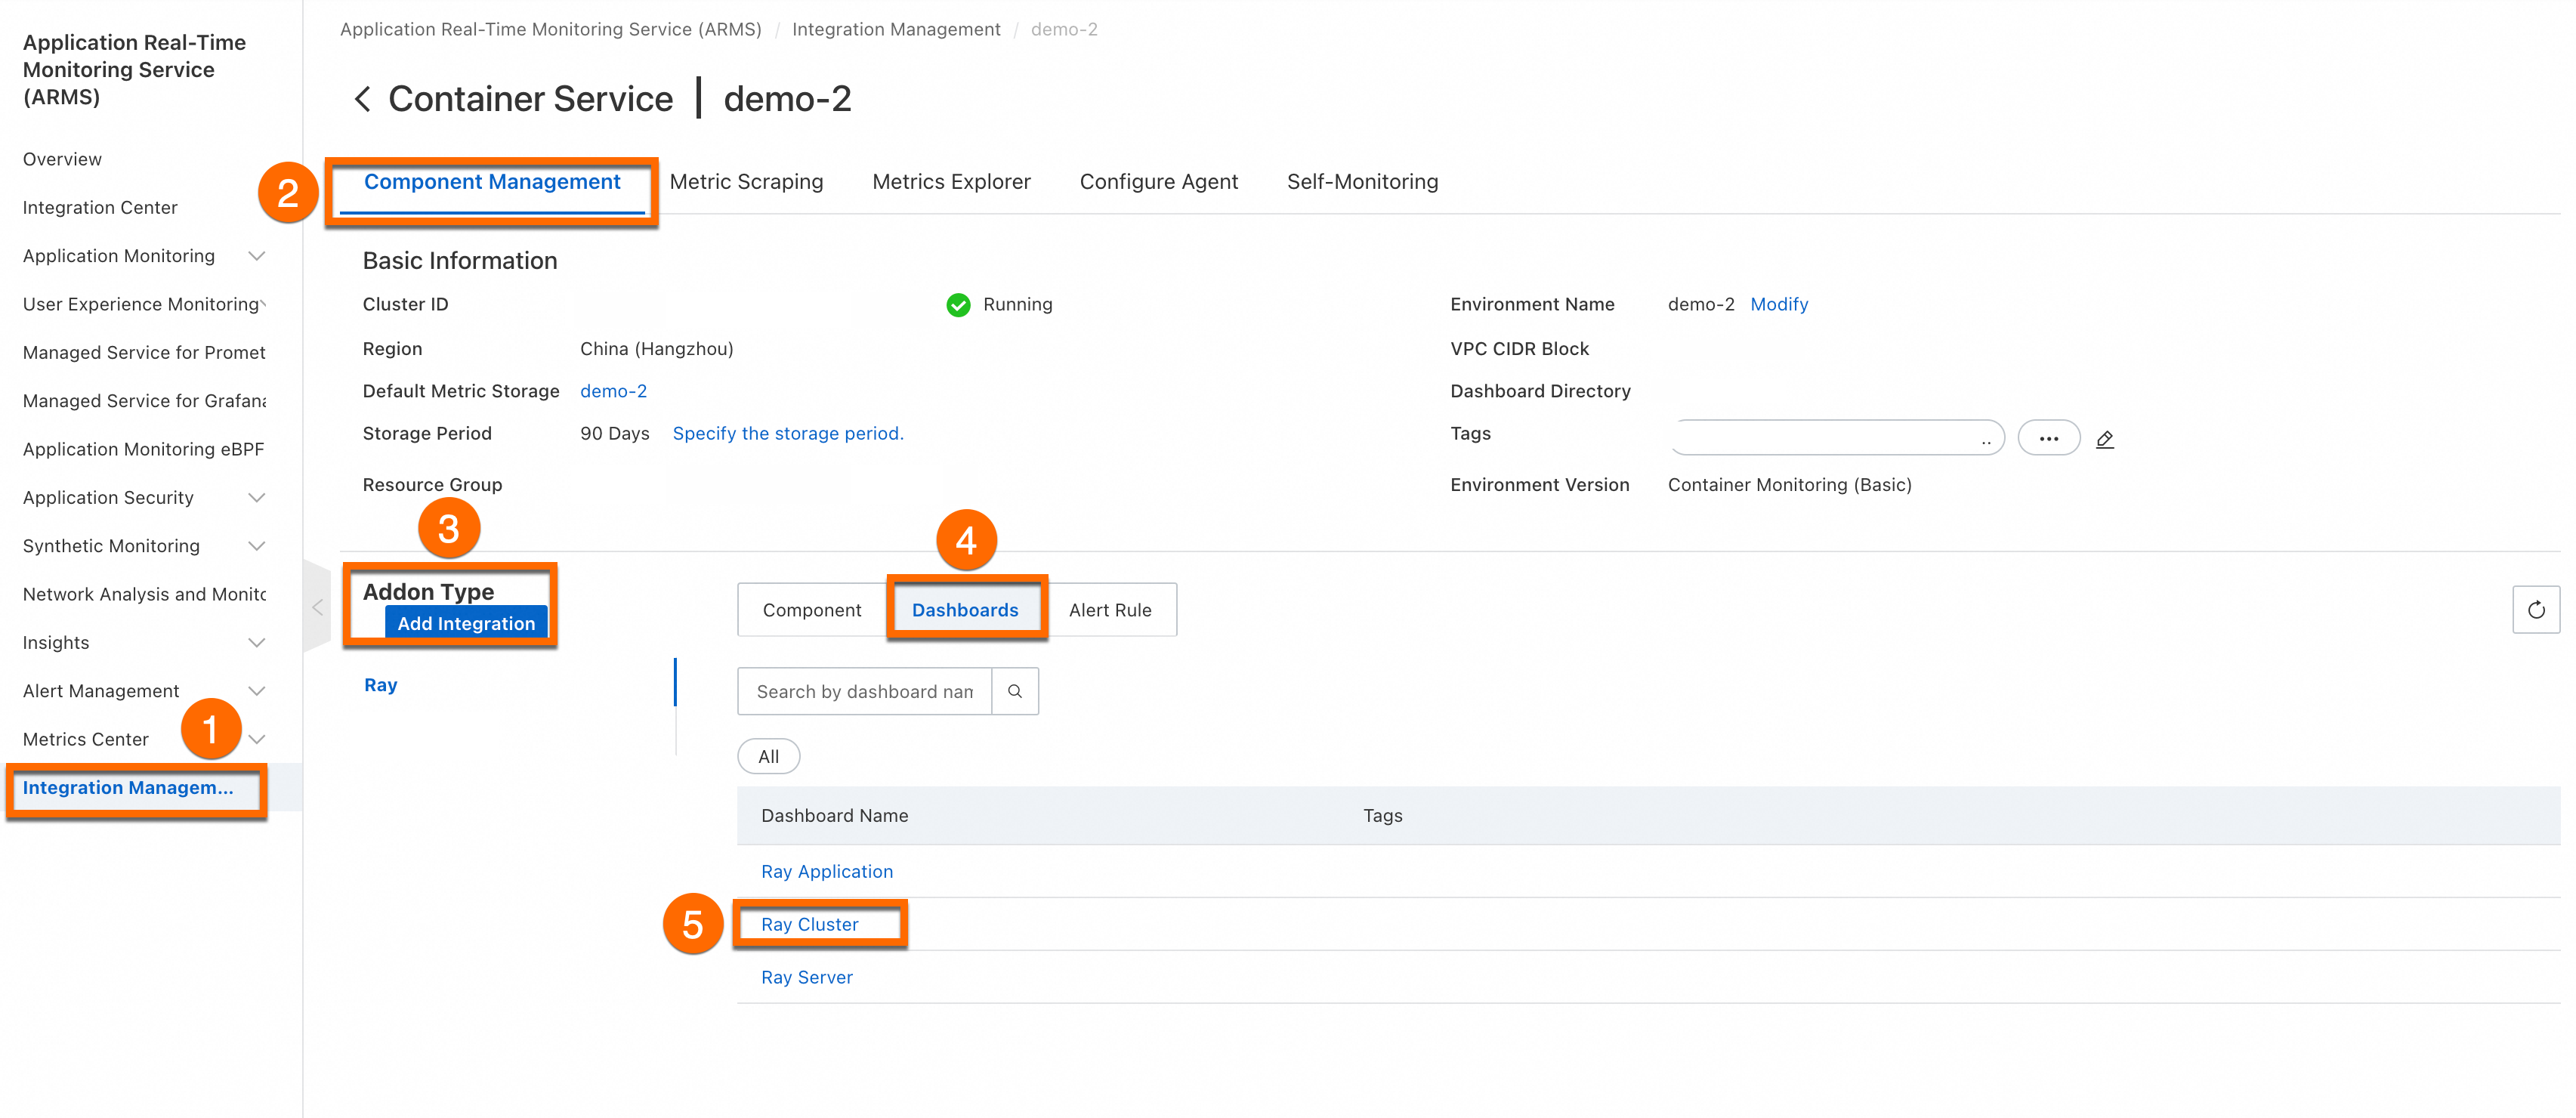Image resolution: width=2576 pixels, height=1118 pixels.
Task: Open the Ray Cluster dashboard link
Action: click(809, 925)
